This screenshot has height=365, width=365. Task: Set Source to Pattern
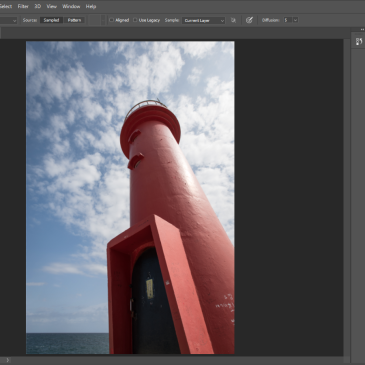tap(74, 20)
